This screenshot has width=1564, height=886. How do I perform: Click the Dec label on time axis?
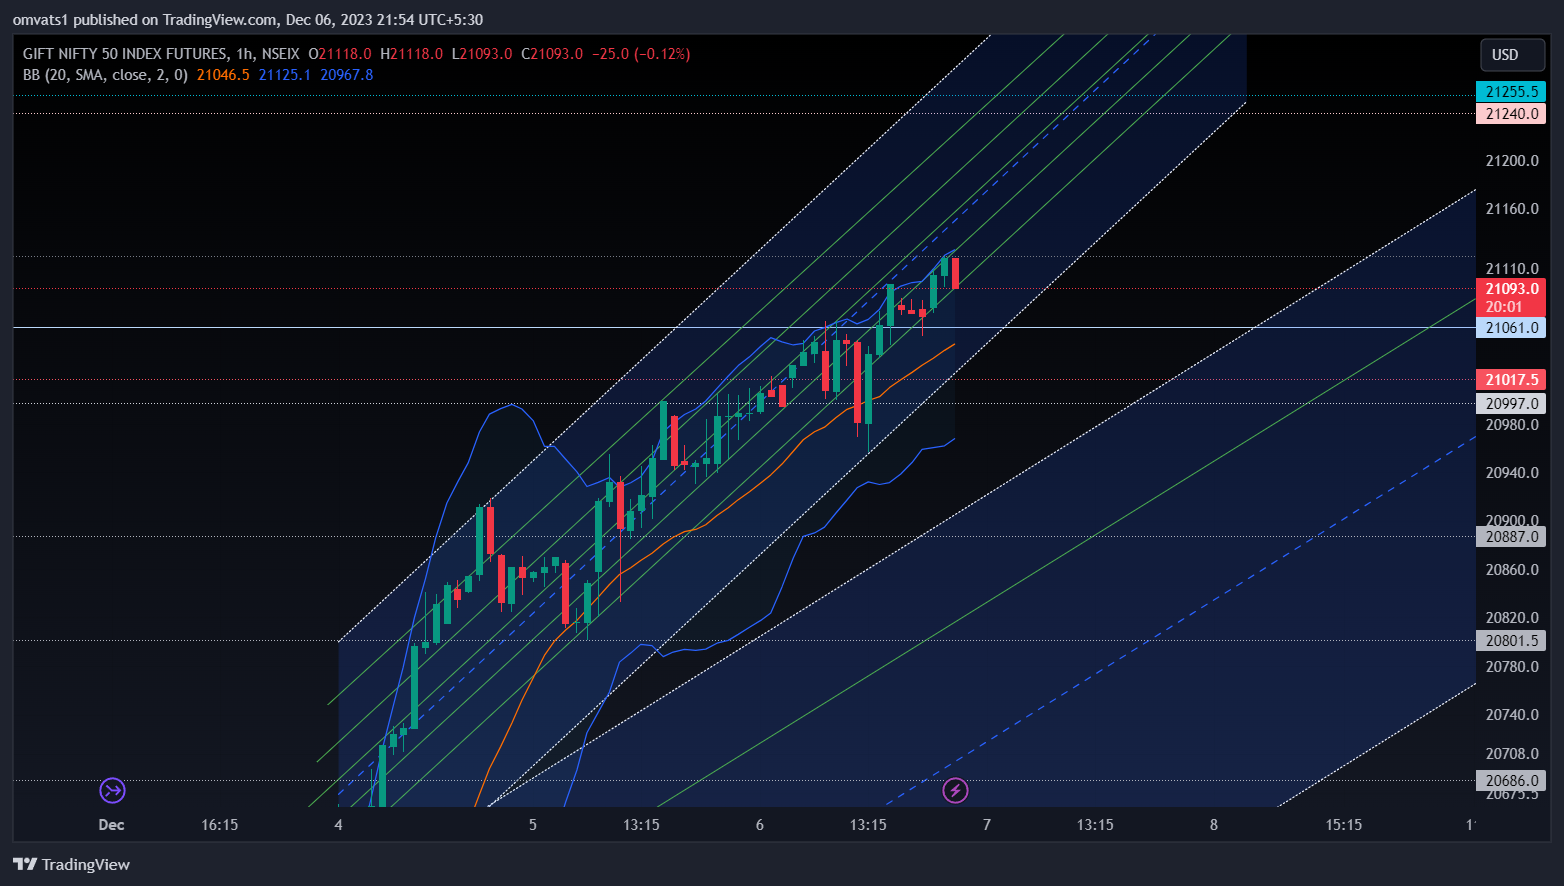coord(111,825)
